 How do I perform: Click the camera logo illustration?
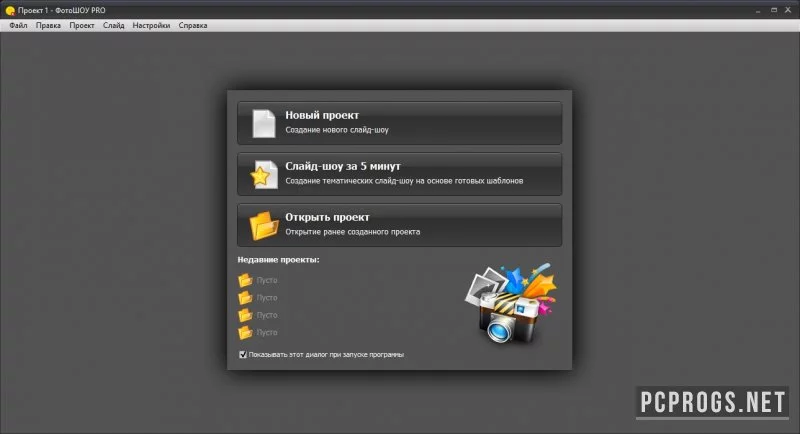[x=511, y=303]
